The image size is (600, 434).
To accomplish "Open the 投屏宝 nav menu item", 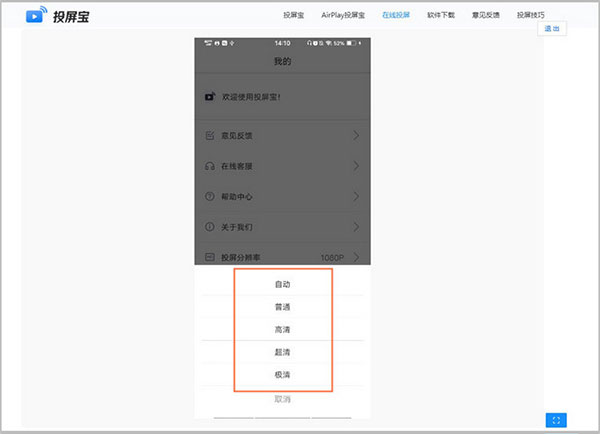I will tap(293, 15).
